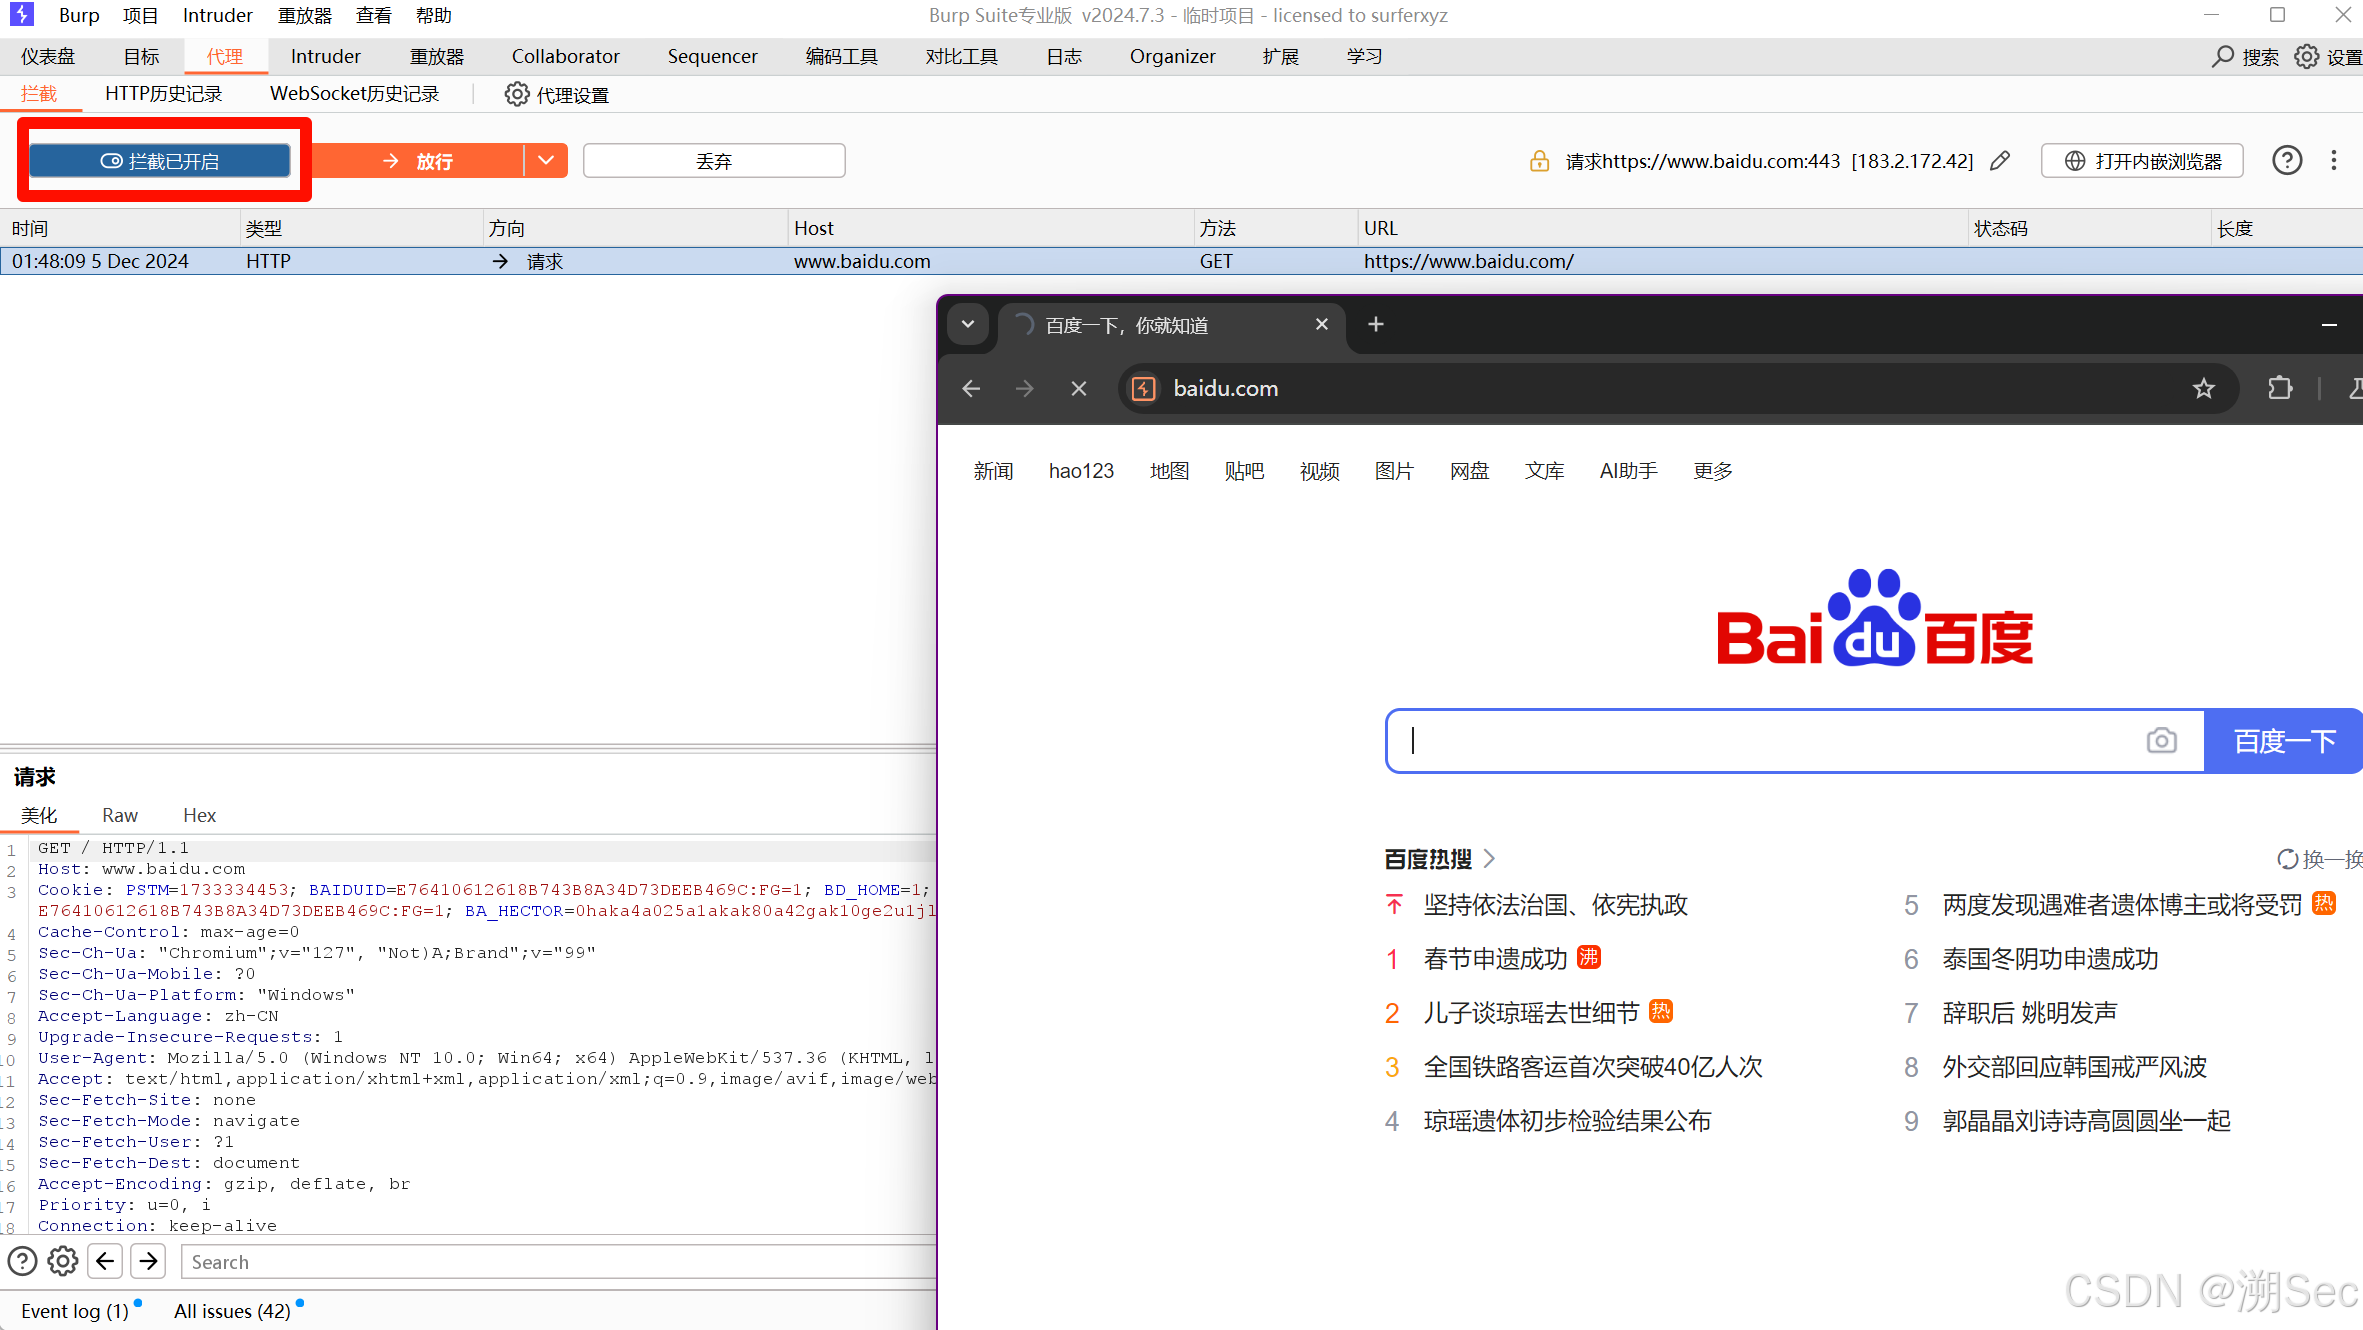Open the 帮助 help menu

point(434,16)
